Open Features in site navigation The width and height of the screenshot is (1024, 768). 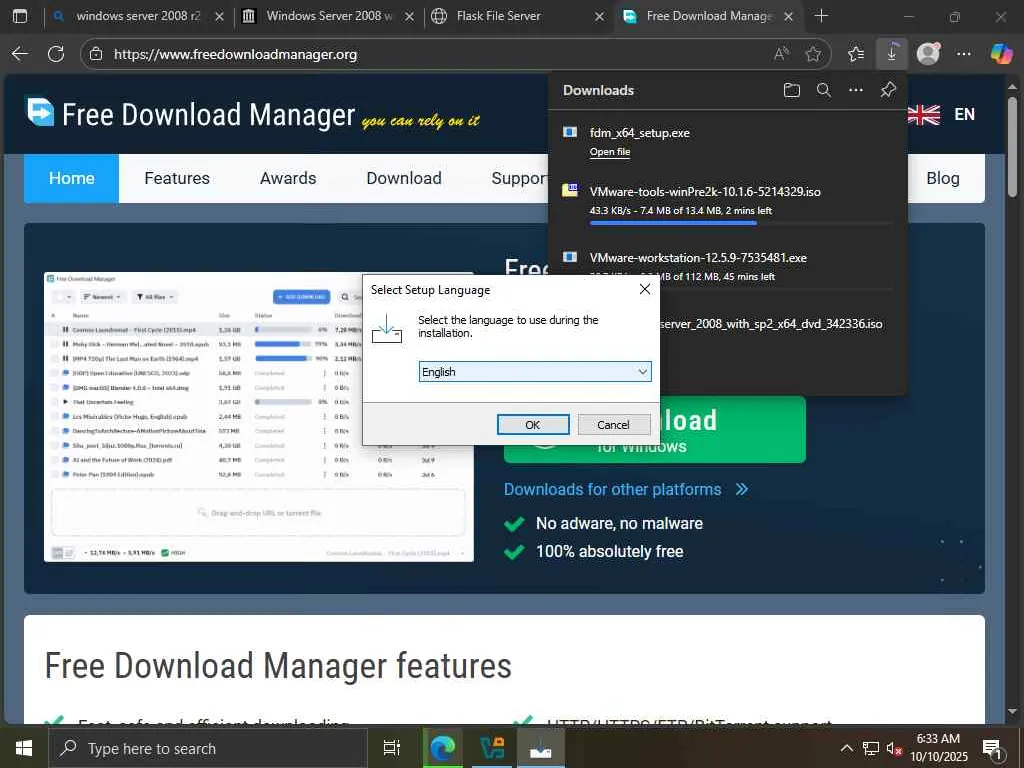point(177,178)
